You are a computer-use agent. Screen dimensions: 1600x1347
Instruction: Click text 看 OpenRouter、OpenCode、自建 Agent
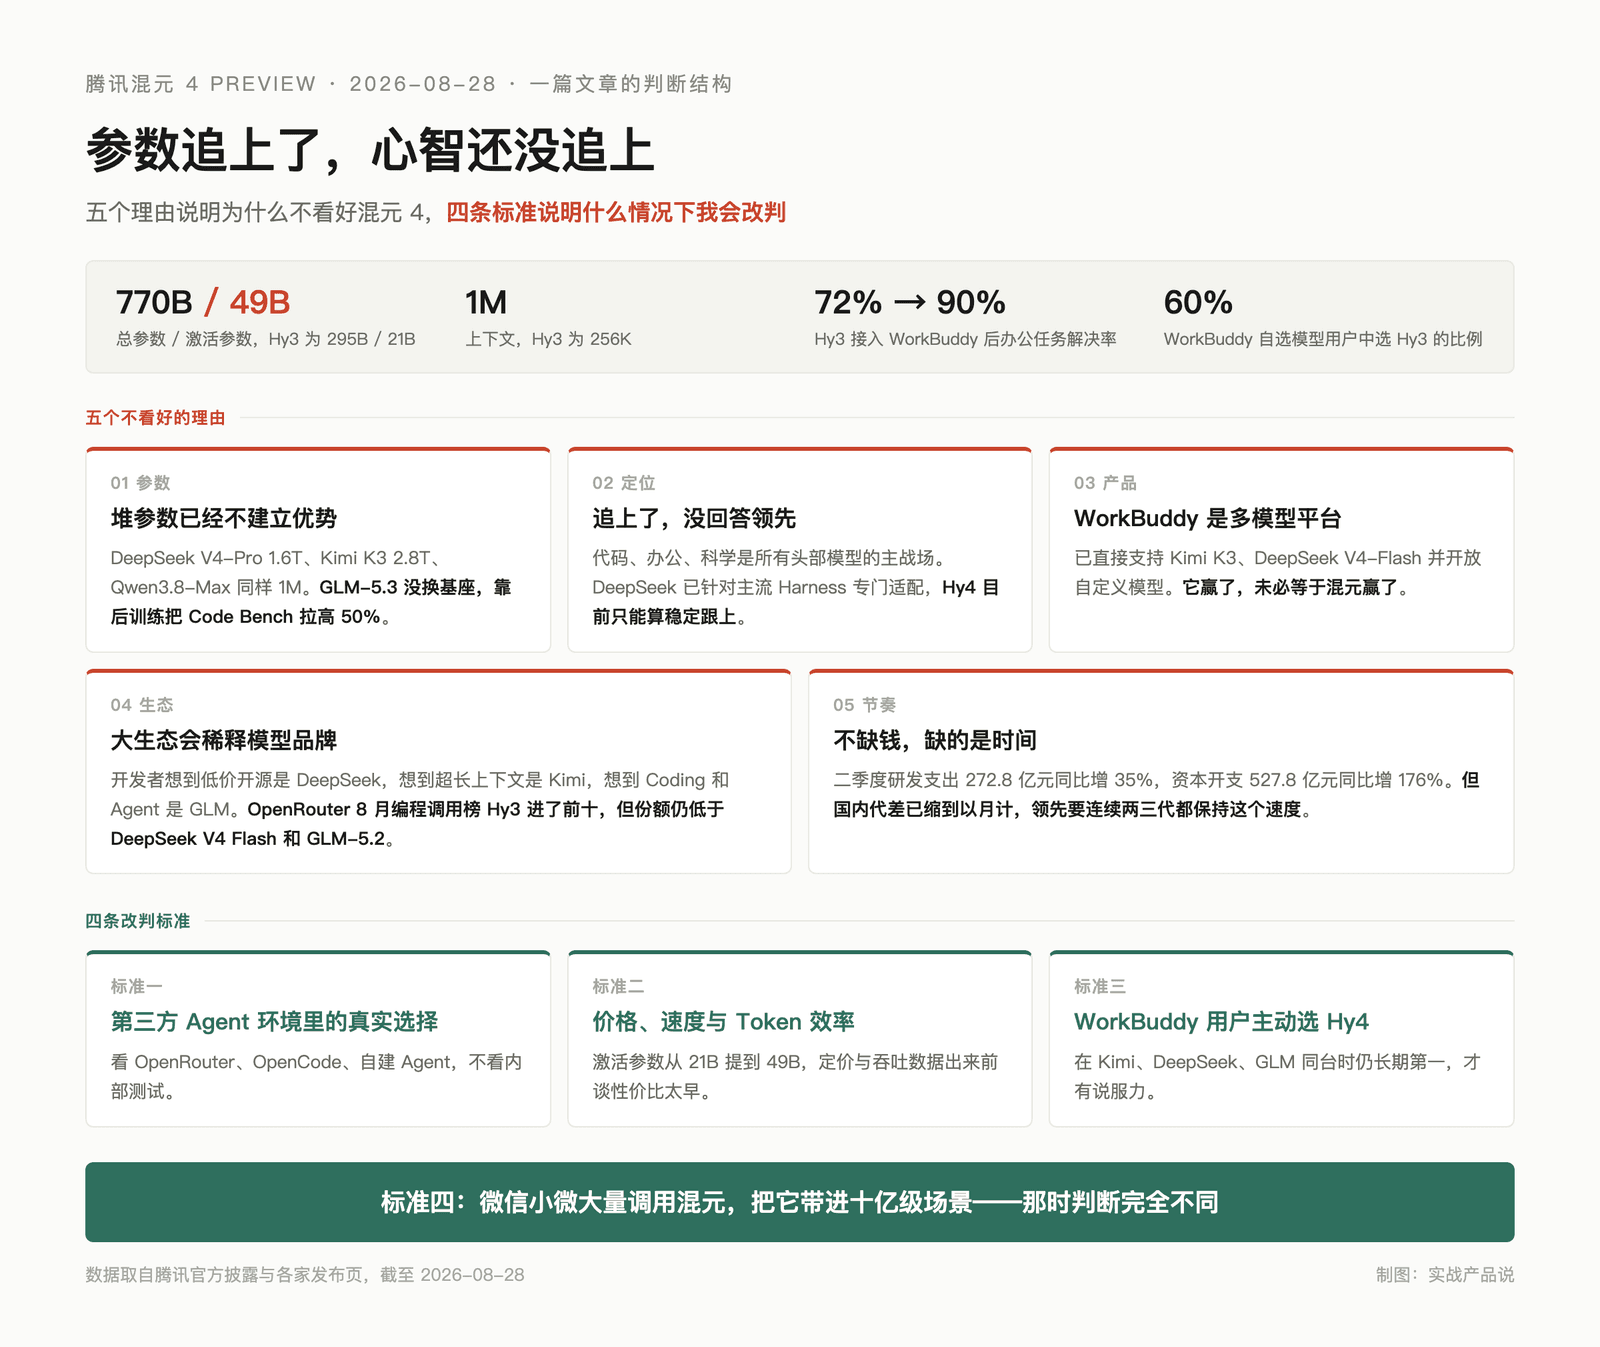pyautogui.click(x=283, y=1062)
